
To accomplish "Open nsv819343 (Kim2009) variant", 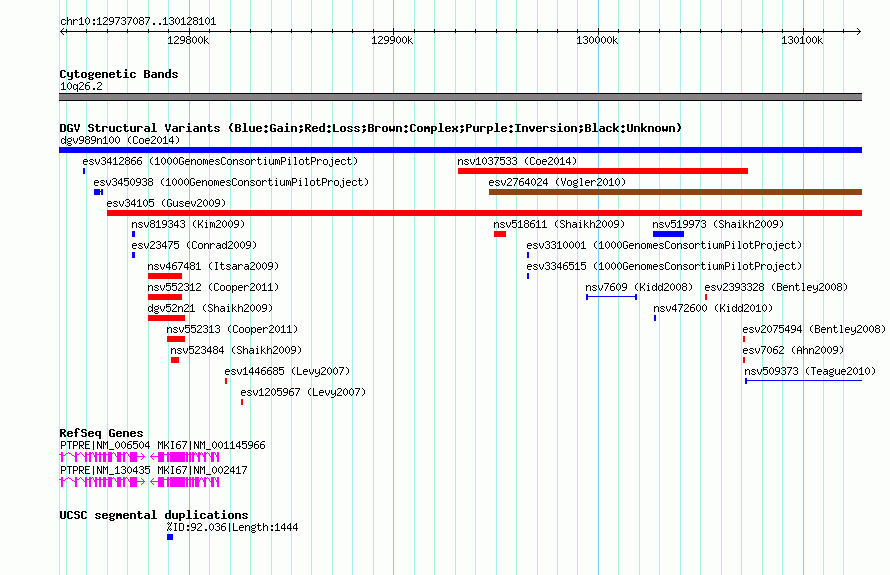I will coord(188,224).
